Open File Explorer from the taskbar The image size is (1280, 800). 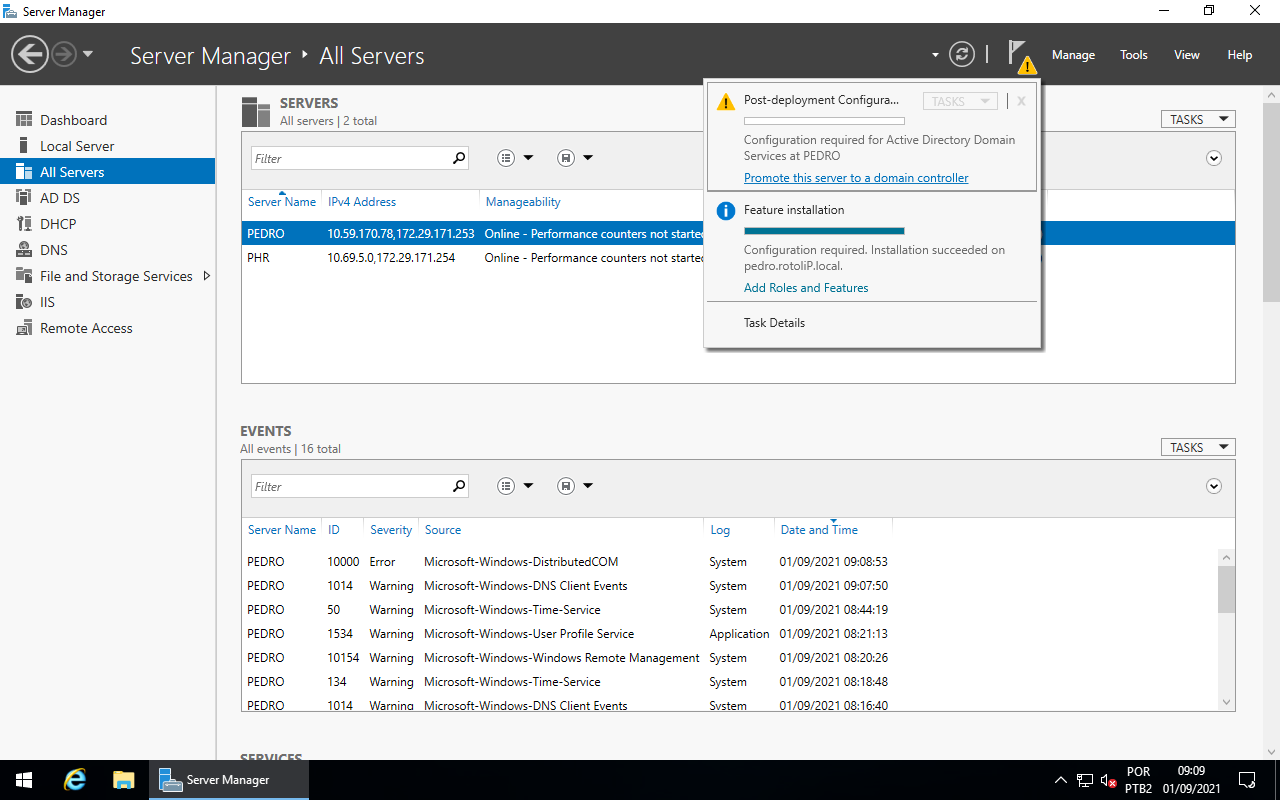click(123, 779)
